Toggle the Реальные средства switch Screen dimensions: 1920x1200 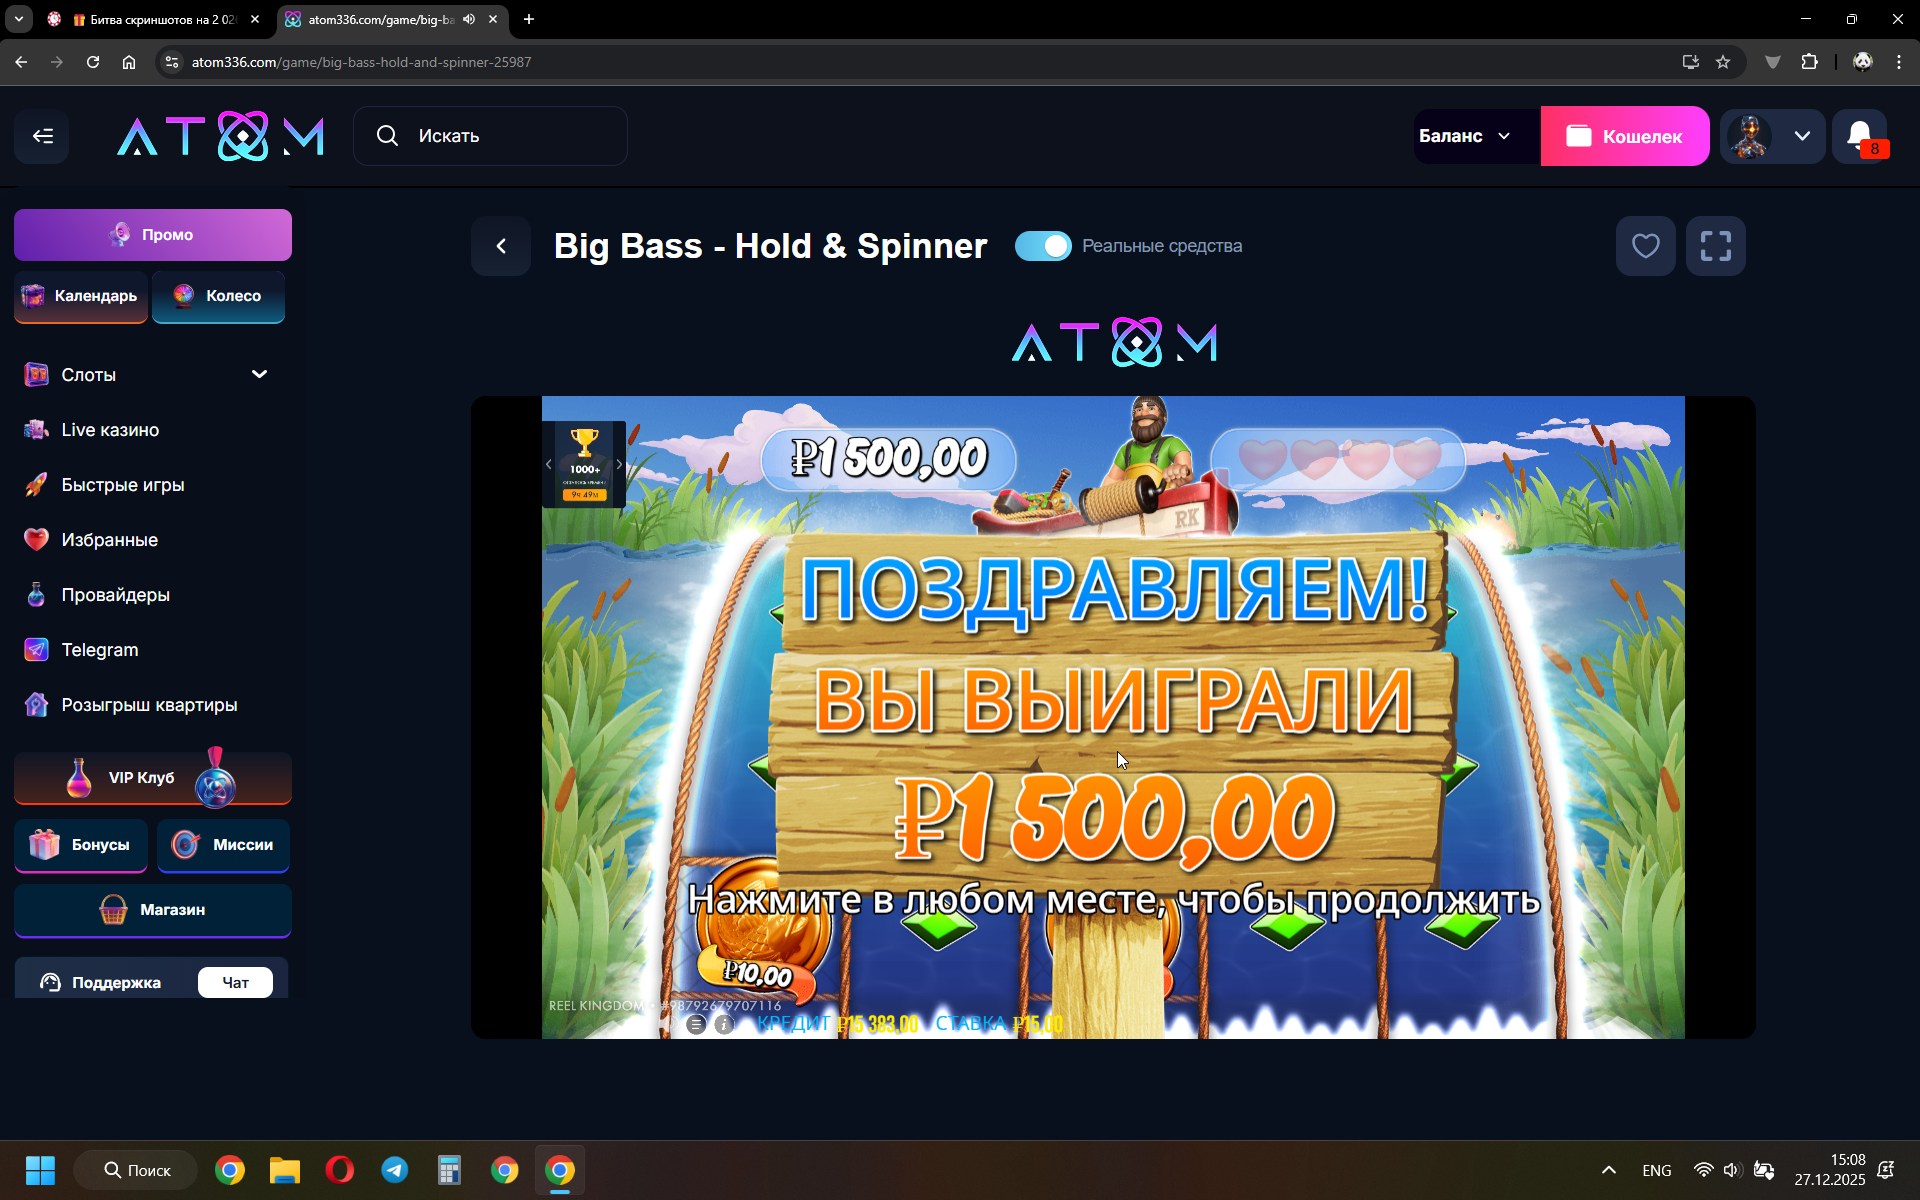(x=1043, y=246)
